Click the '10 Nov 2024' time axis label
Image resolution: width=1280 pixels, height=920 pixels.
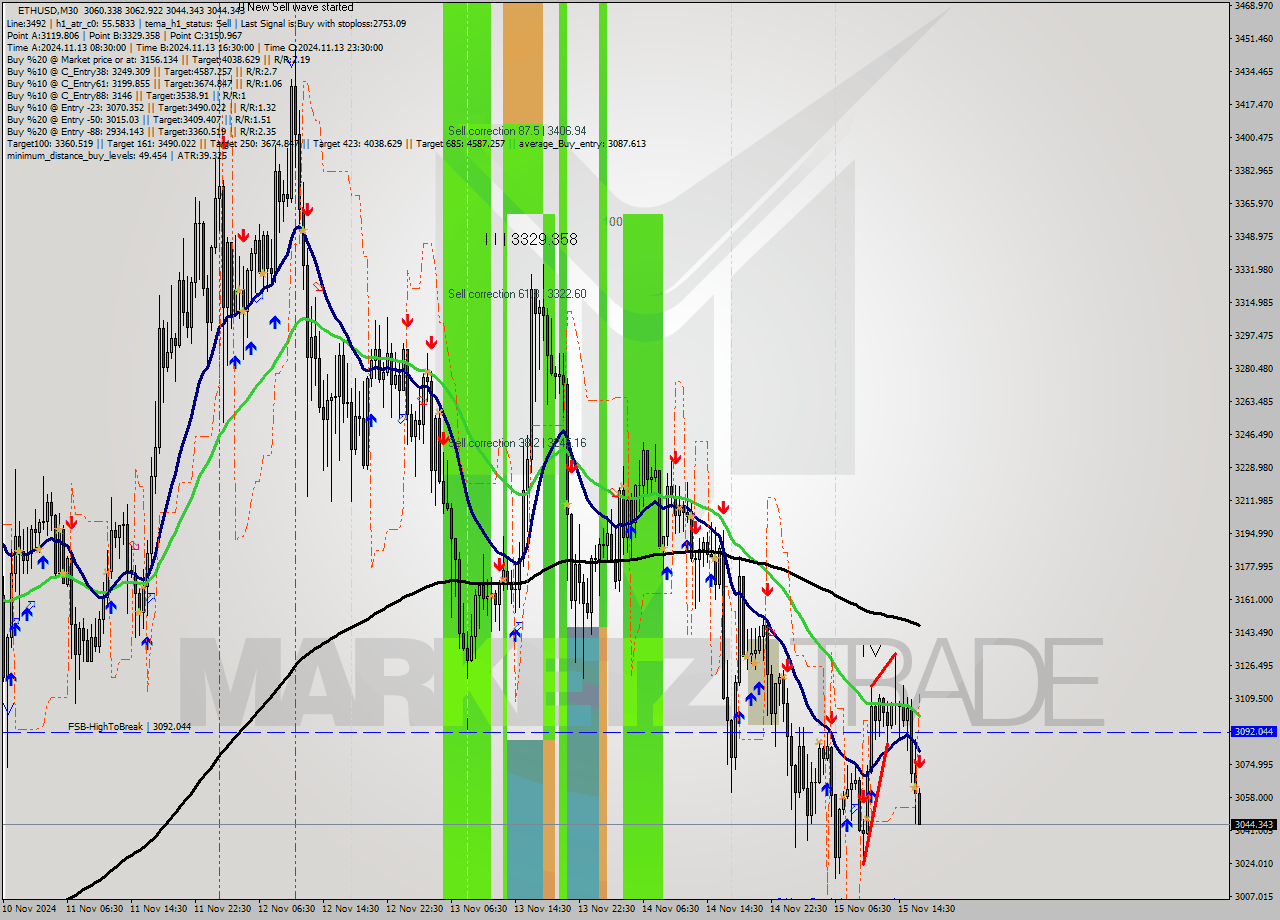(x=29, y=910)
